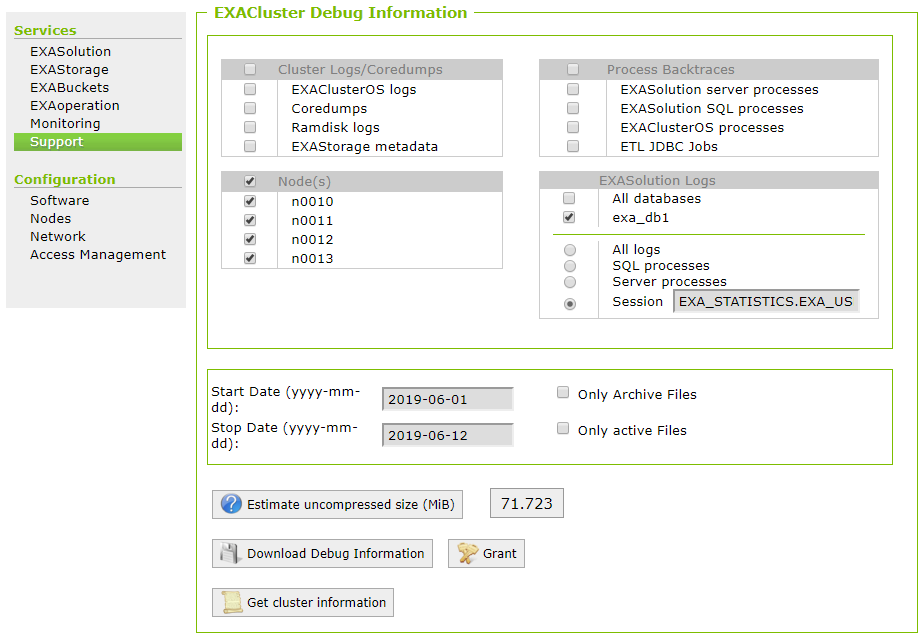Enable Only active Files checkbox
Screen dimensions: 923x637
tap(563, 428)
